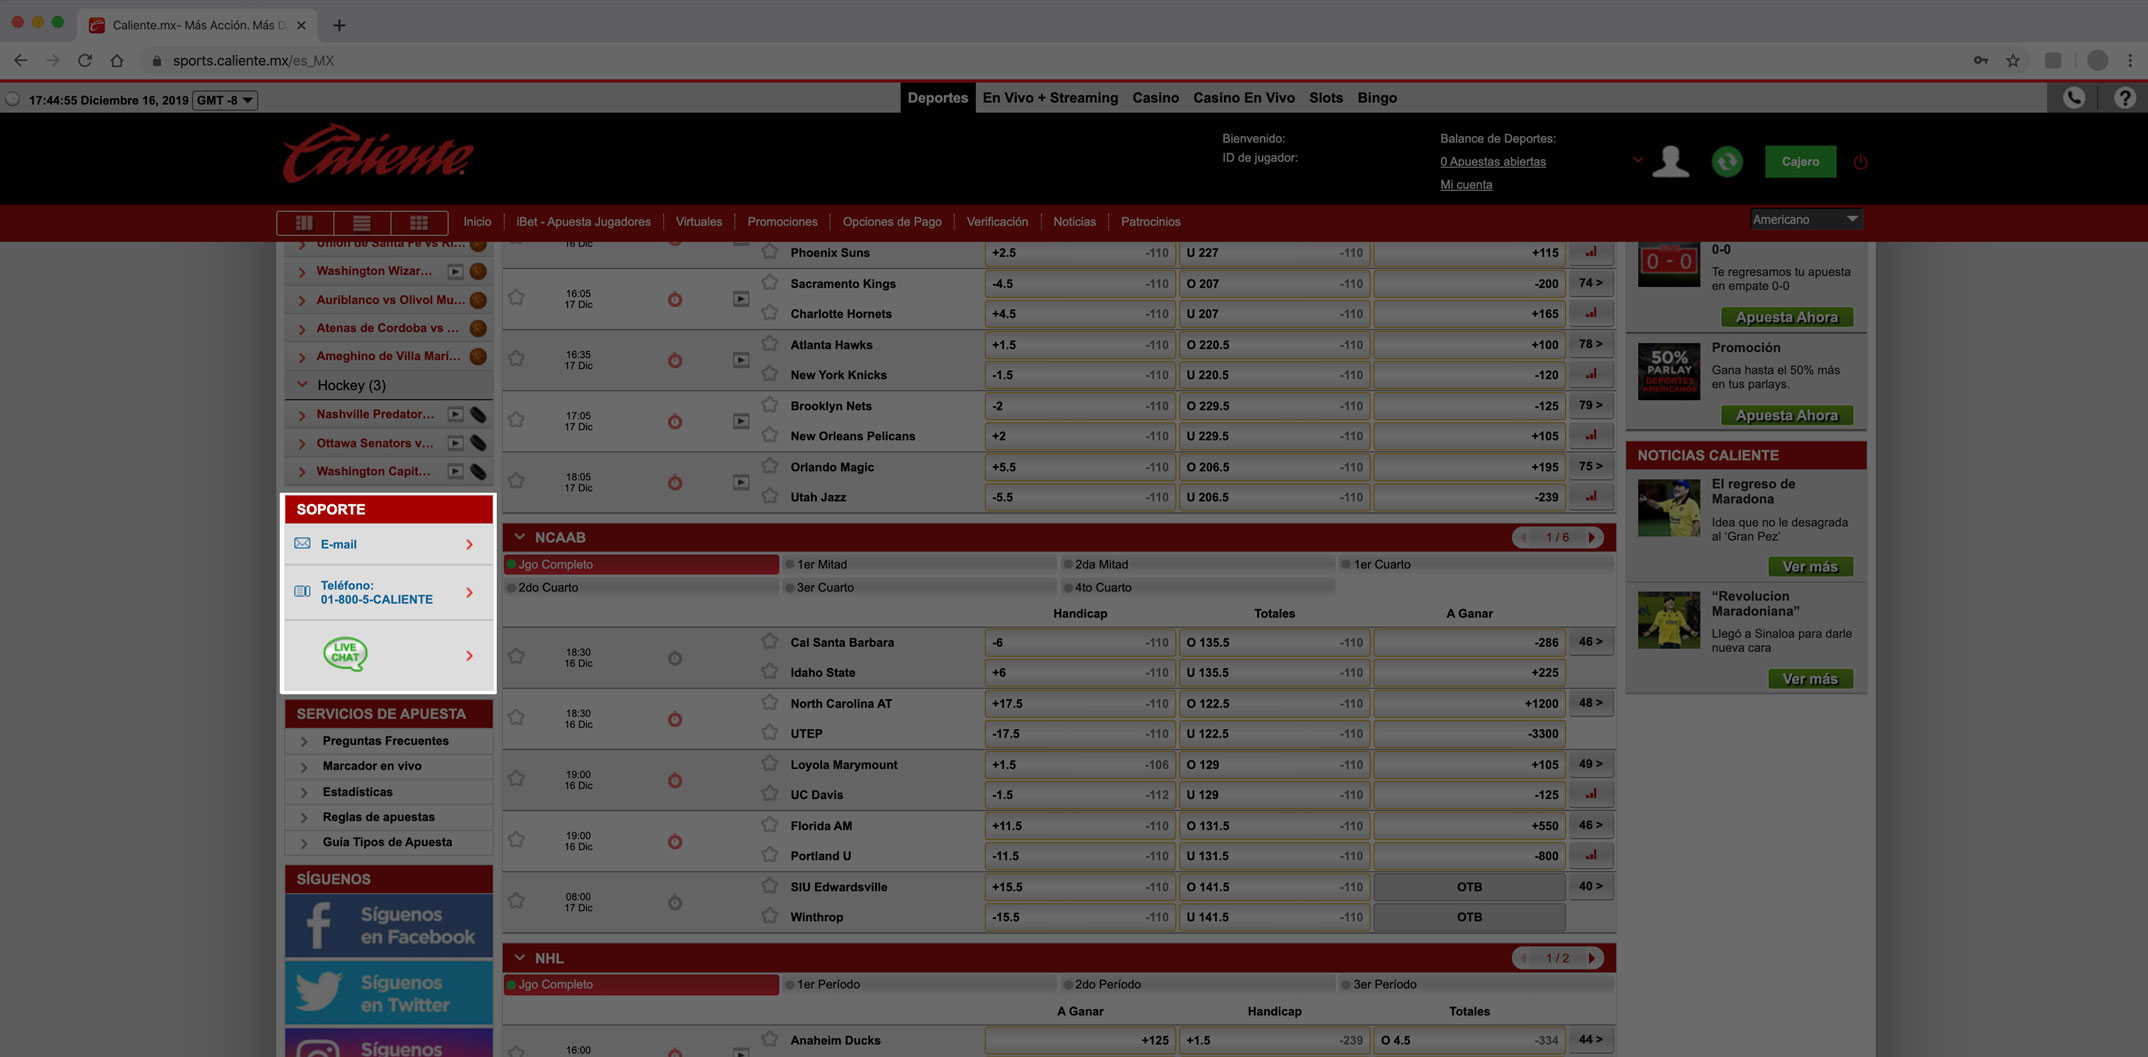The height and width of the screenshot is (1057, 2148).
Task: Select the list layout view icon
Action: (362, 222)
